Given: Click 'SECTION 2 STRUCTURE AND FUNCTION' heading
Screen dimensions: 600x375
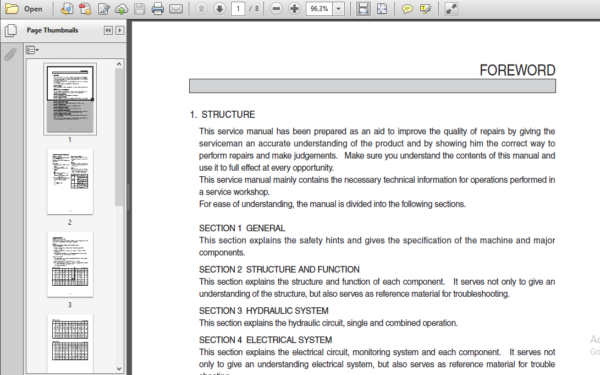Looking at the screenshot, I should tap(279, 269).
